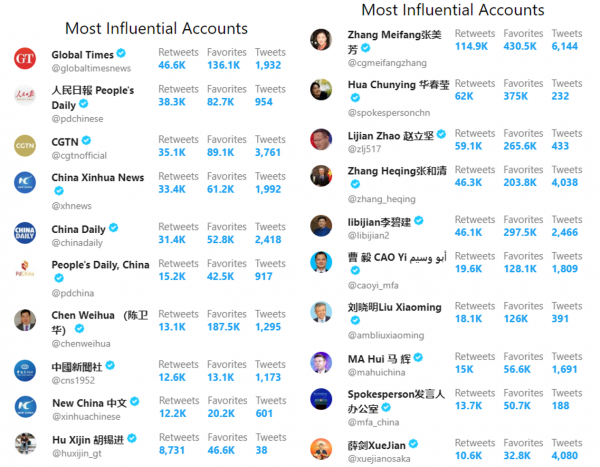Open the @cgtnofficial handle
The width and height of the screenshot is (600, 467).
79,155
